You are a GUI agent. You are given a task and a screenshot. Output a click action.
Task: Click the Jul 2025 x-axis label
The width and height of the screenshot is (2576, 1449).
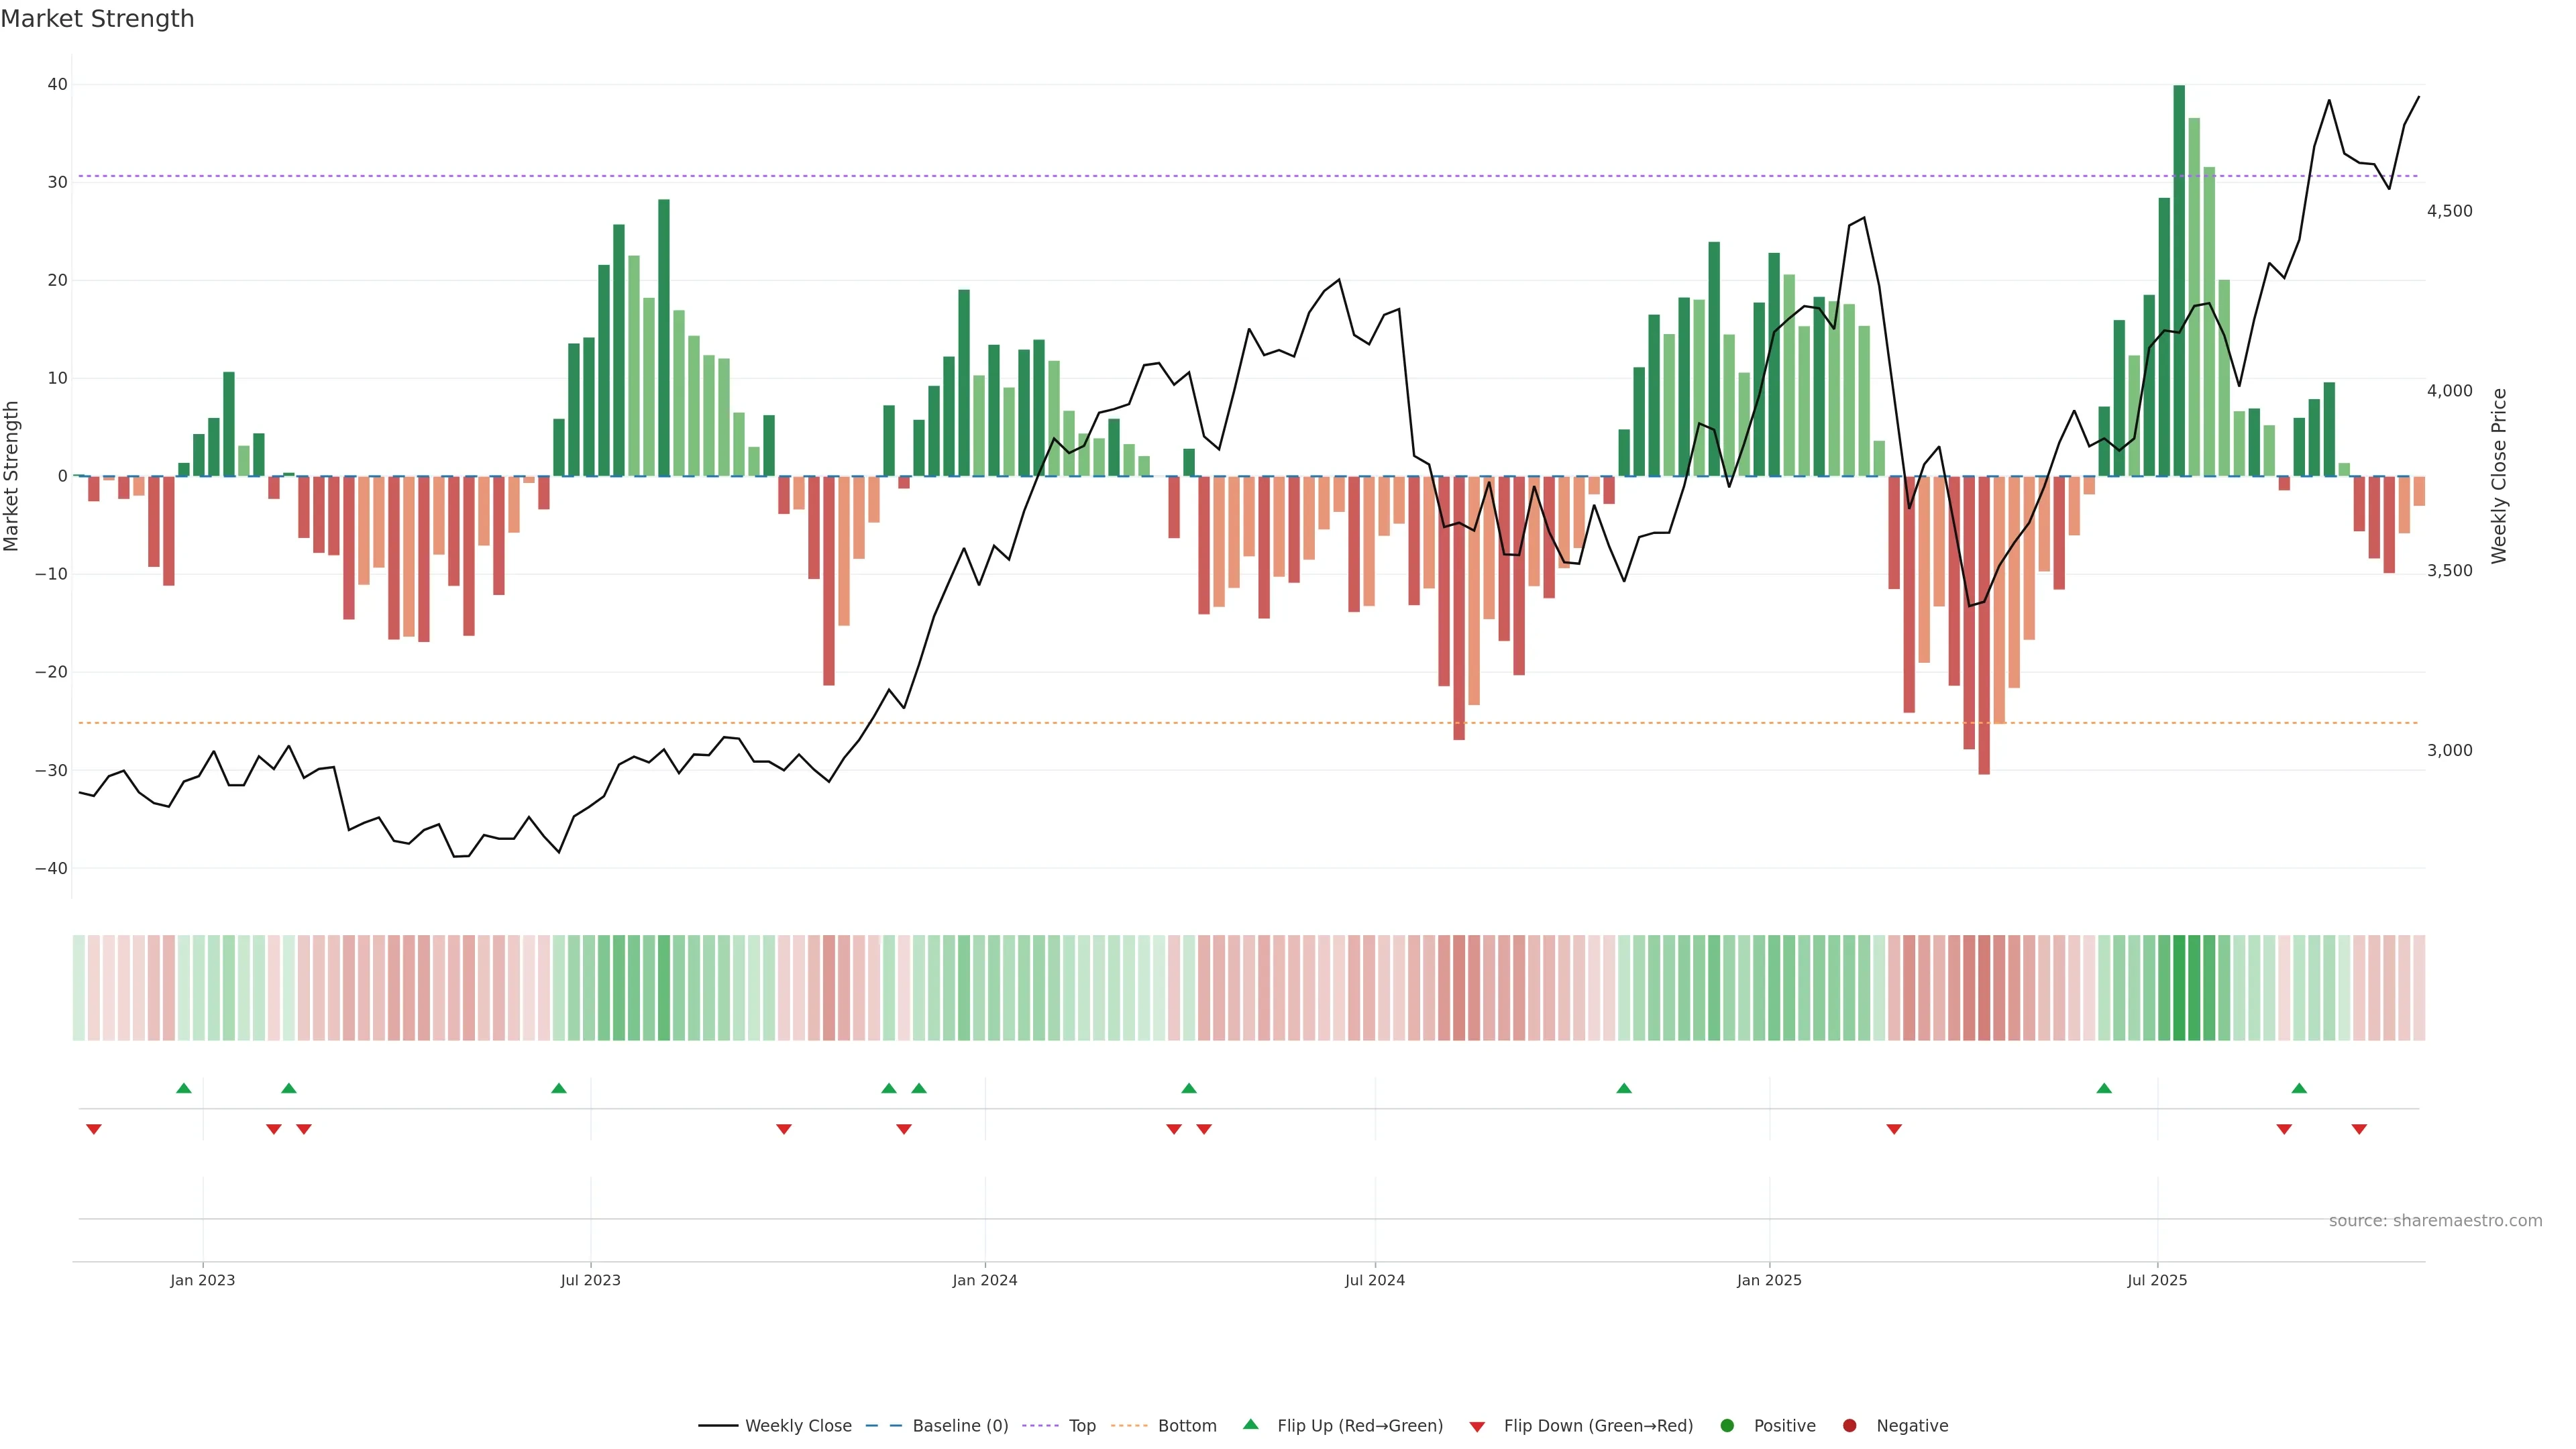2157,1280
